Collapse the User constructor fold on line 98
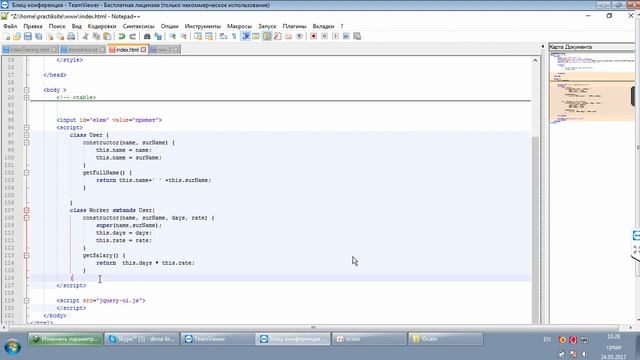The image size is (640, 360). tap(27, 142)
